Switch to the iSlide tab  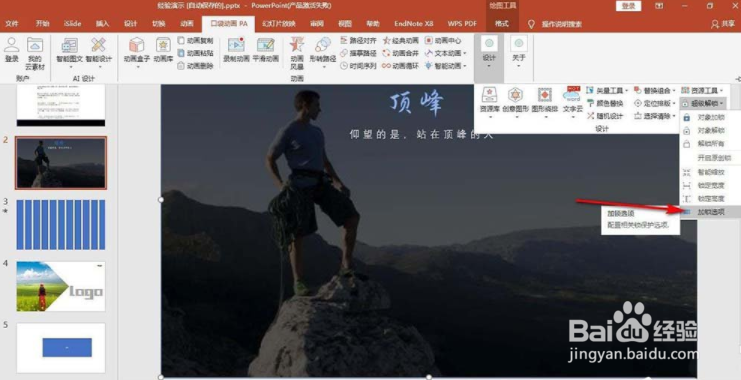72,24
